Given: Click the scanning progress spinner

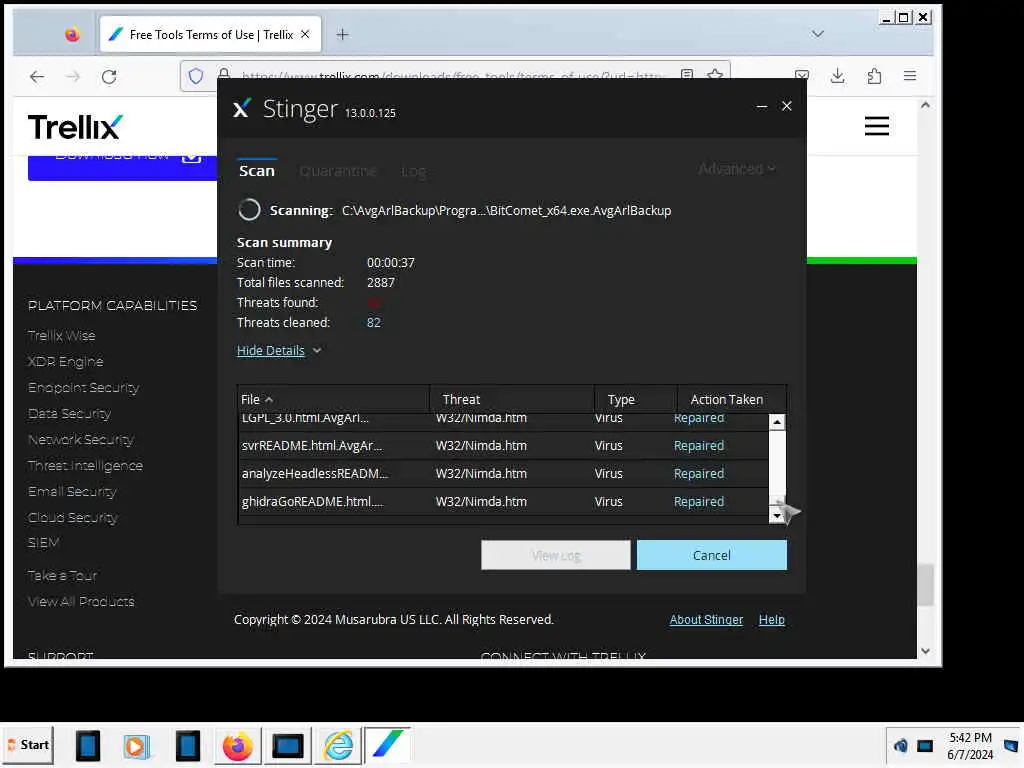Looking at the screenshot, I should pyautogui.click(x=249, y=210).
